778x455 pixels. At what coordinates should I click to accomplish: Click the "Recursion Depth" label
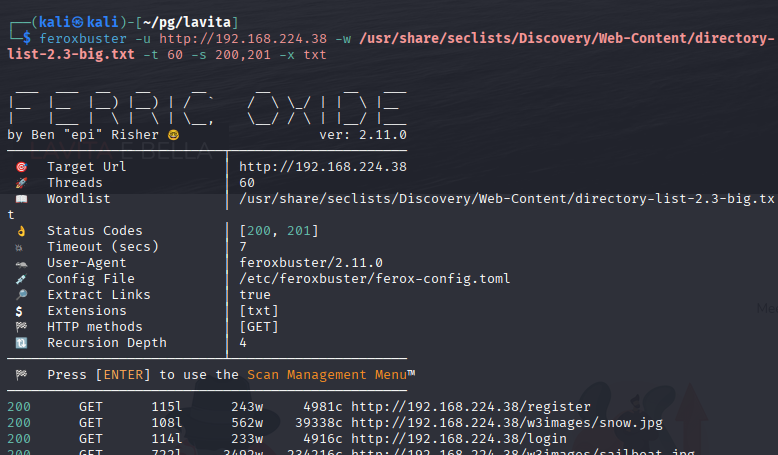tap(107, 343)
